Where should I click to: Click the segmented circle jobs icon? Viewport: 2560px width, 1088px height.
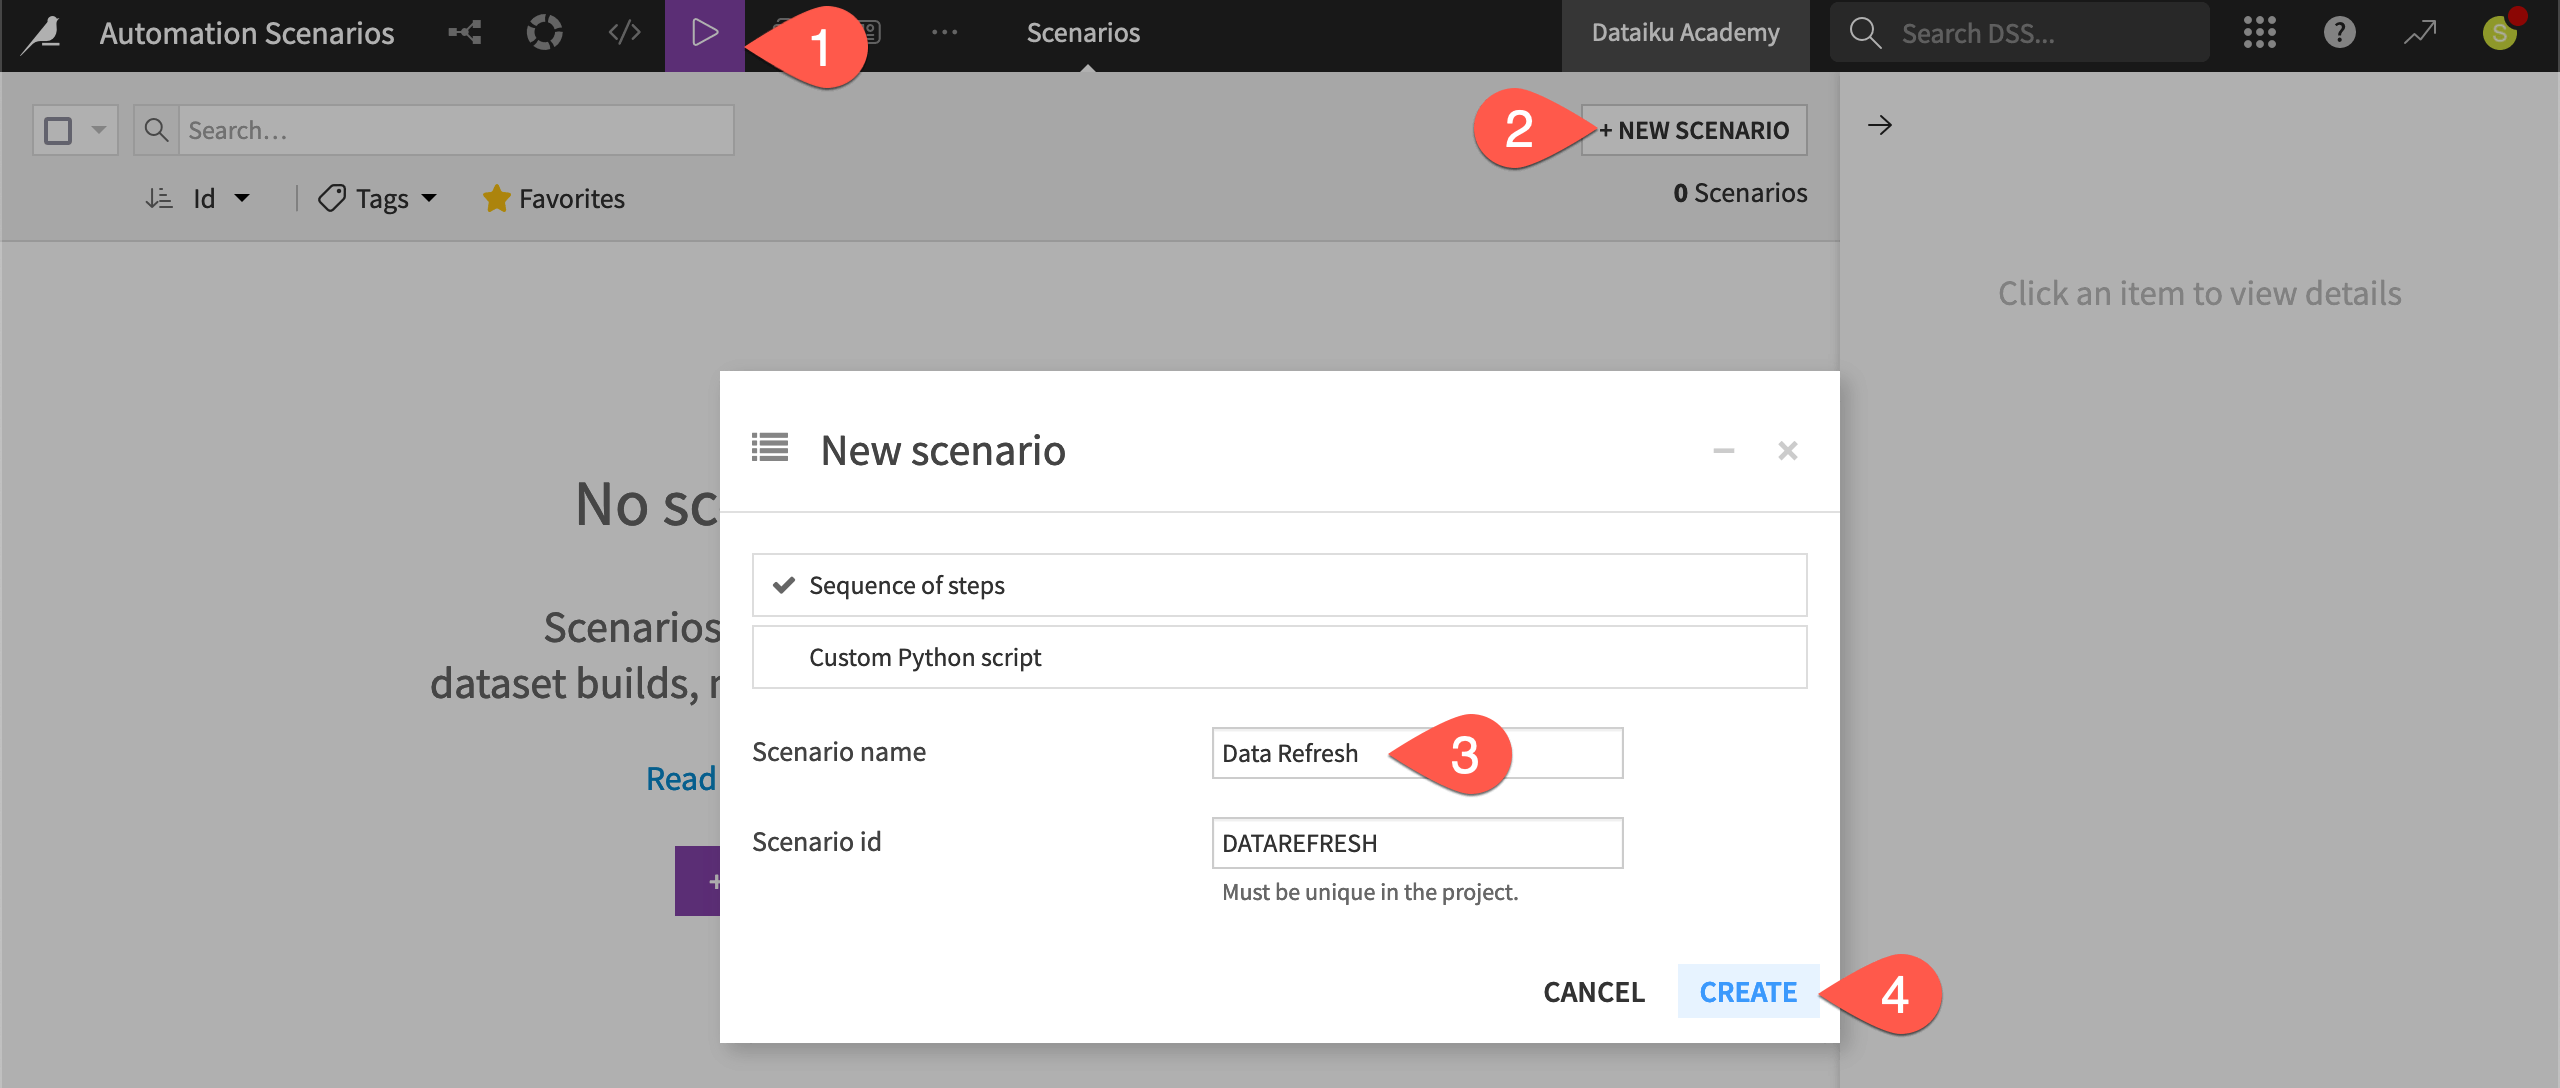[544, 31]
